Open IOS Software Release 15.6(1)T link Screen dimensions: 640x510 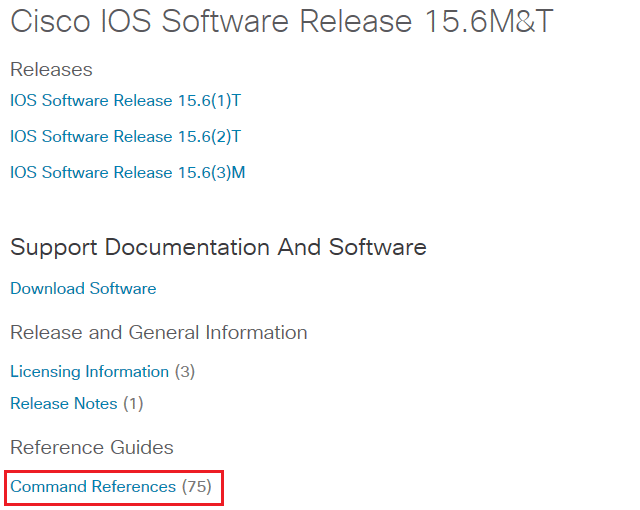click(125, 100)
